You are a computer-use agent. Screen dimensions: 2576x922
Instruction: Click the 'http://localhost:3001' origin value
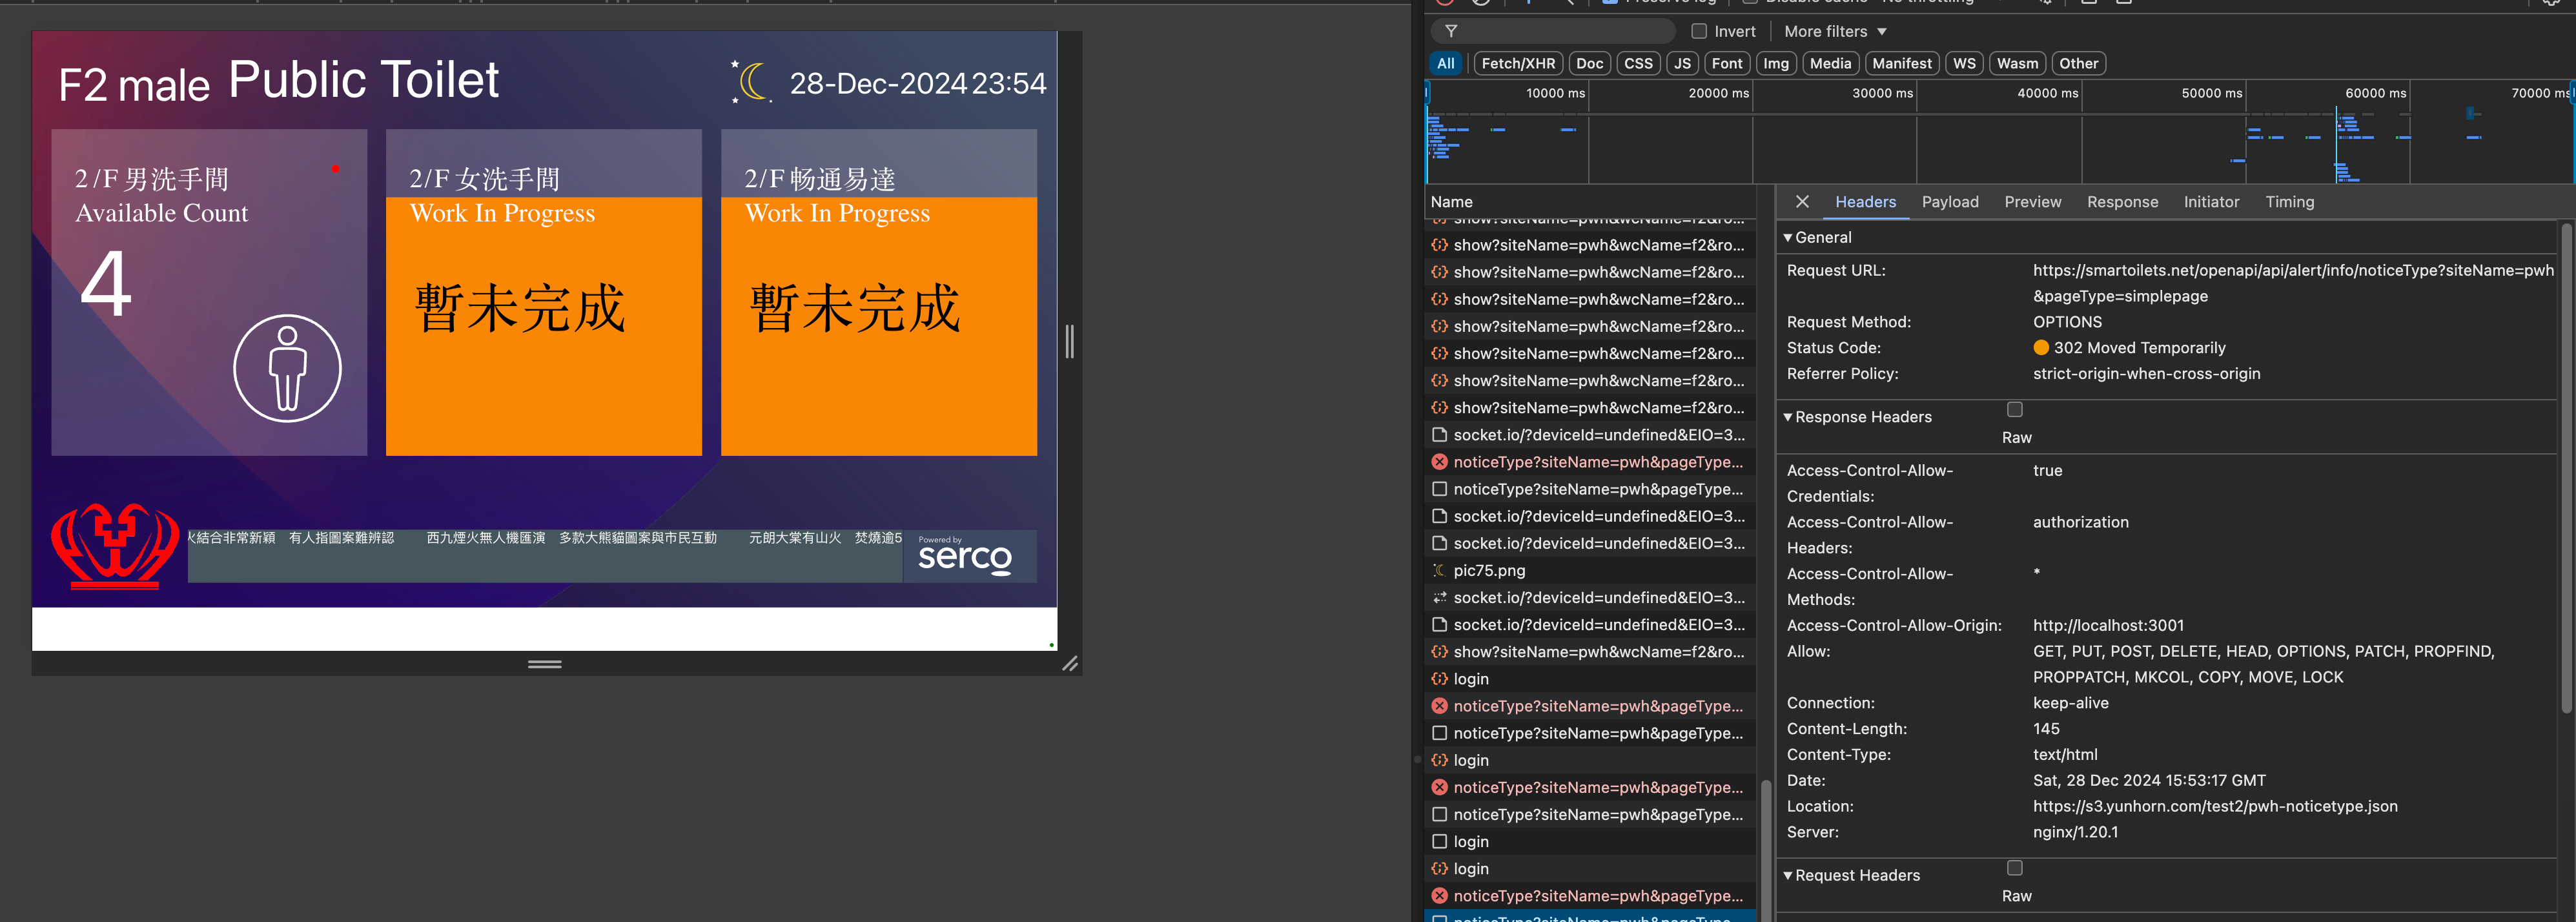pyautogui.click(x=2108, y=626)
